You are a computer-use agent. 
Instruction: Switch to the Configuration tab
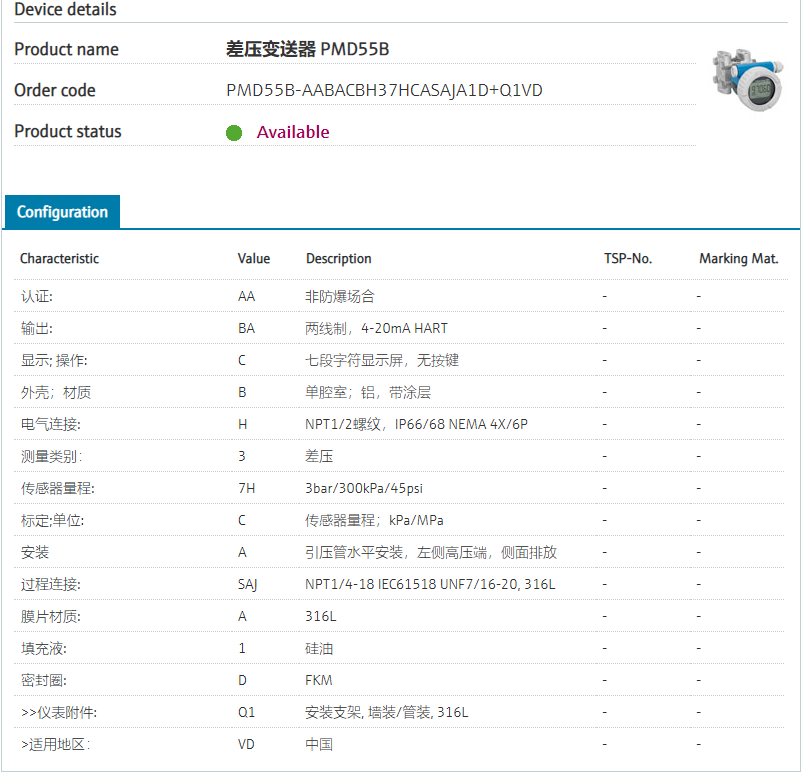point(62,212)
